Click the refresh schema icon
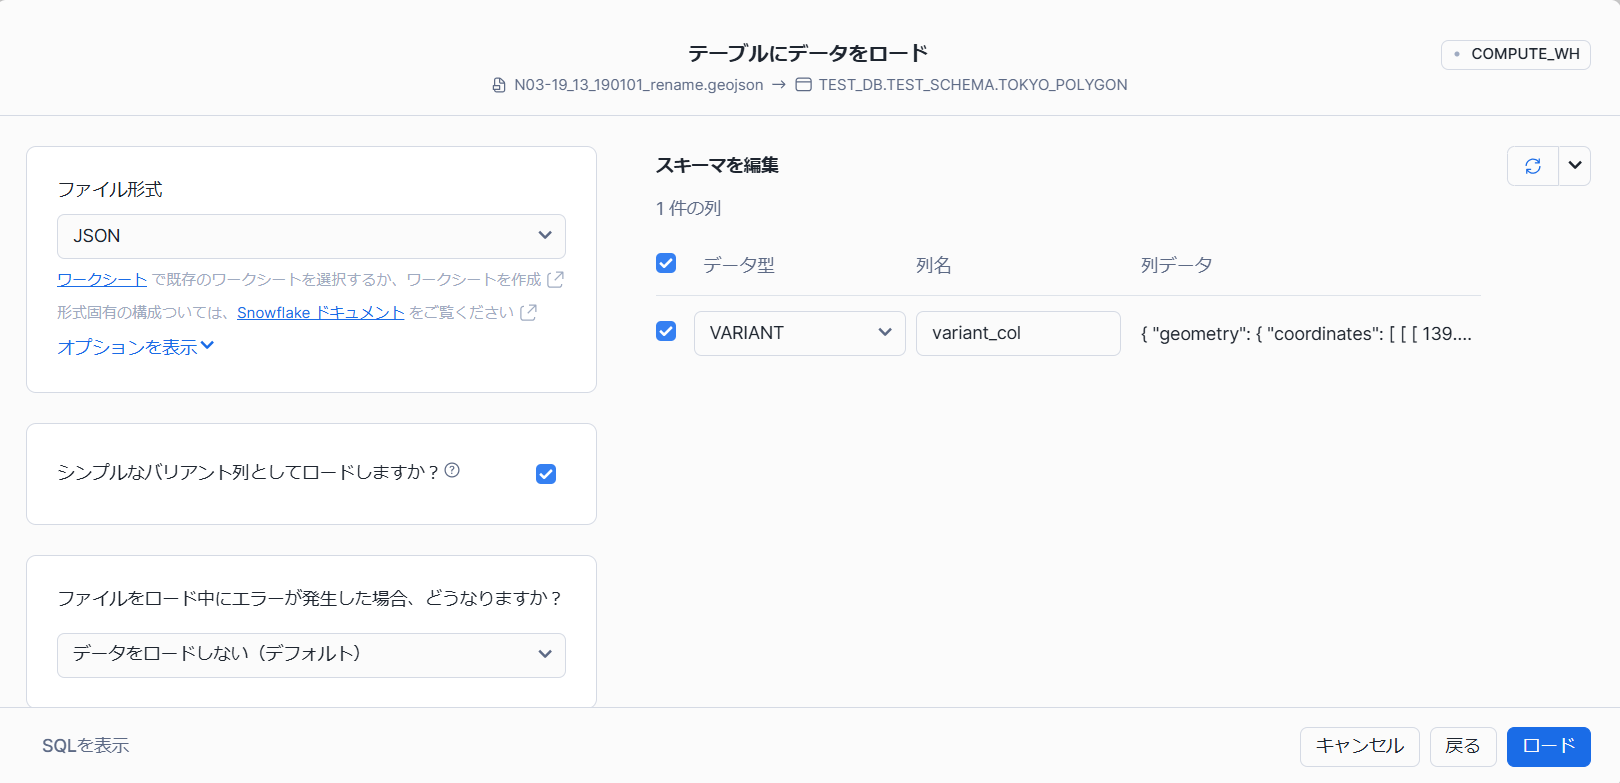Screen dimensions: 1620x783 point(1532,166)
